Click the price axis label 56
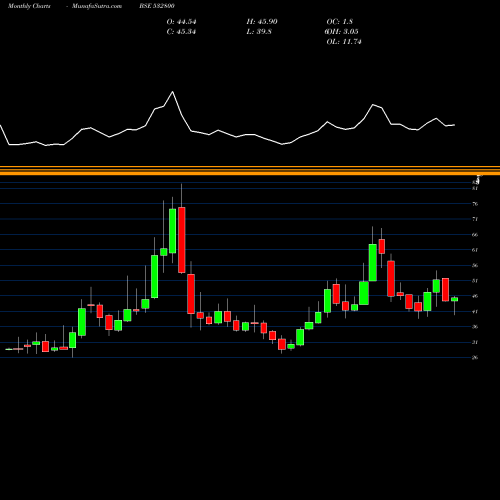 tap(475, 265)
